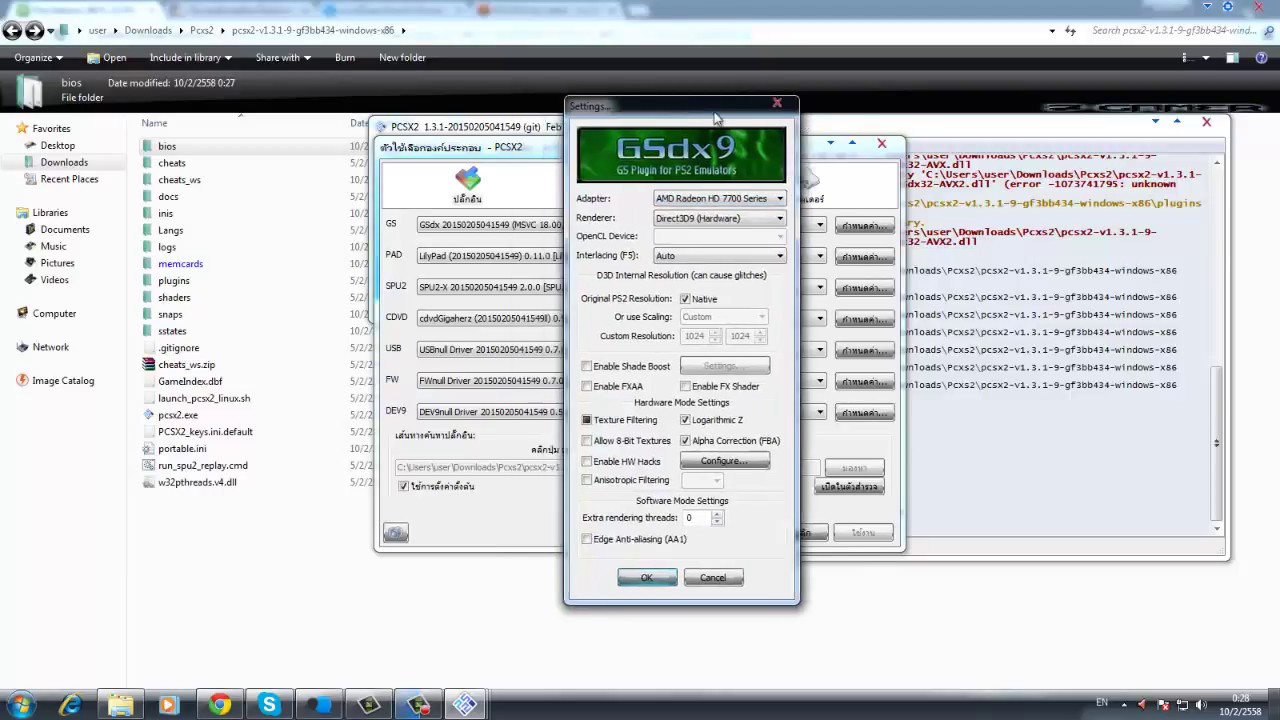Click Explorer Back arrow button
The image size is (1280, 720).
tap(12, 31)
